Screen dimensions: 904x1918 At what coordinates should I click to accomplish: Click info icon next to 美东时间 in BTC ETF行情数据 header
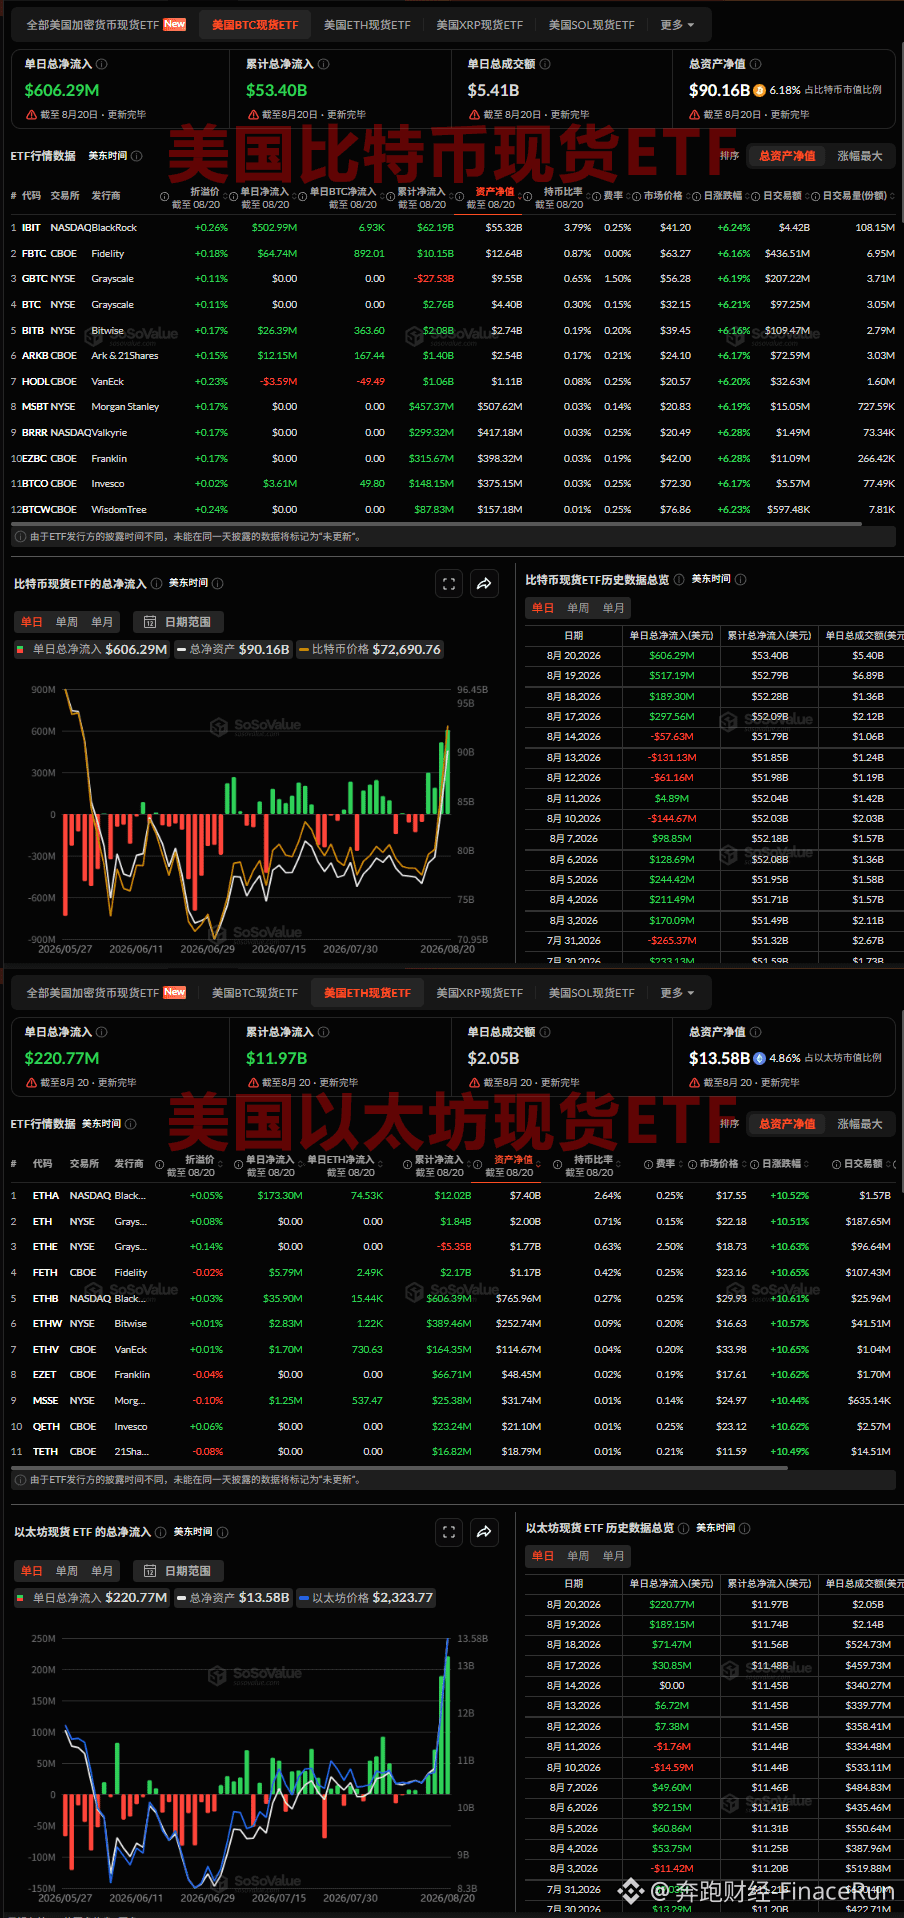(x=137, y=156)
